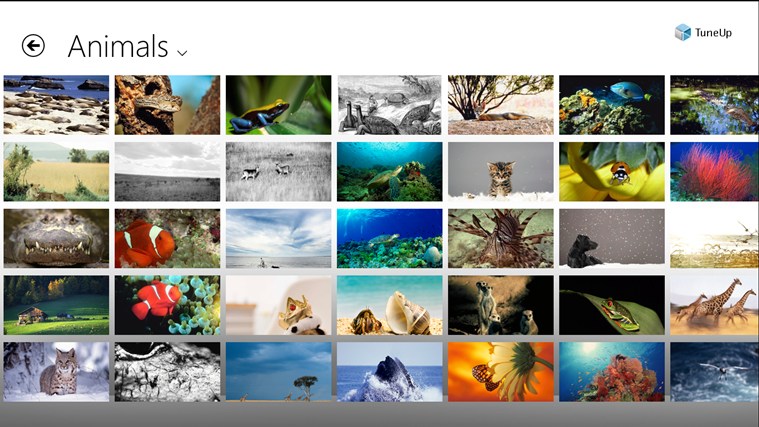Open the black bear in snow thumbnail

coord(611,238)
